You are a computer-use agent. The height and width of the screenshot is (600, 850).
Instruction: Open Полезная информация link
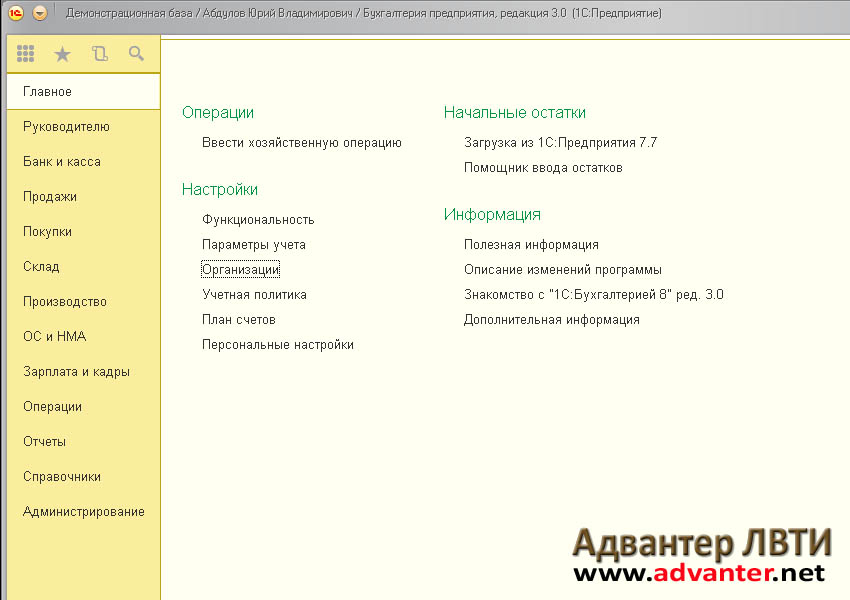pyautogui.click(x=531, y=244)
